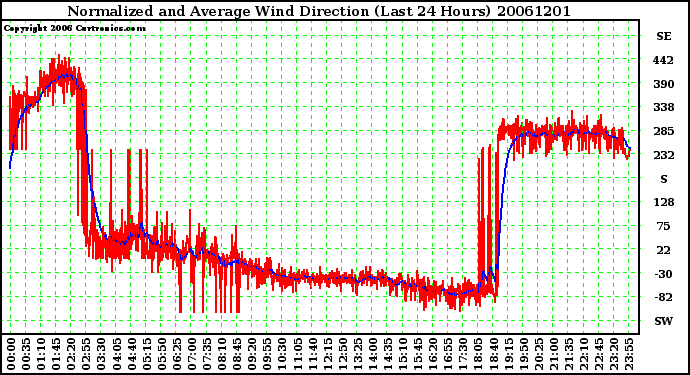
Task: Click the 23:20 time label
Action: click(x=613, y=354)
